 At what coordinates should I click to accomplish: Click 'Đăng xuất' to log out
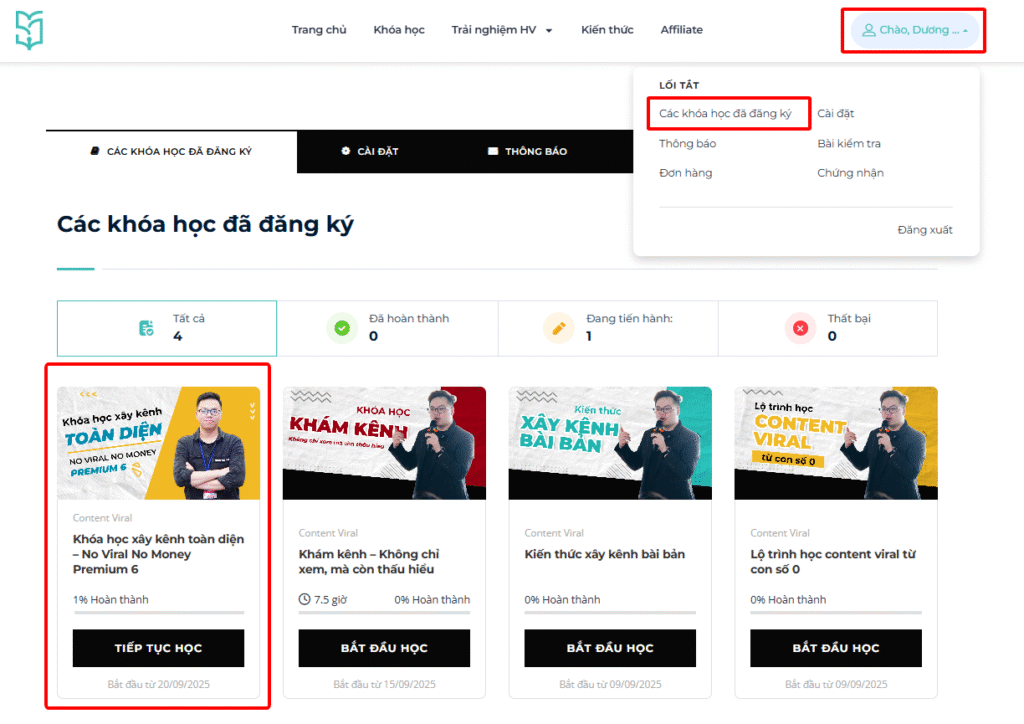(924, 230)
